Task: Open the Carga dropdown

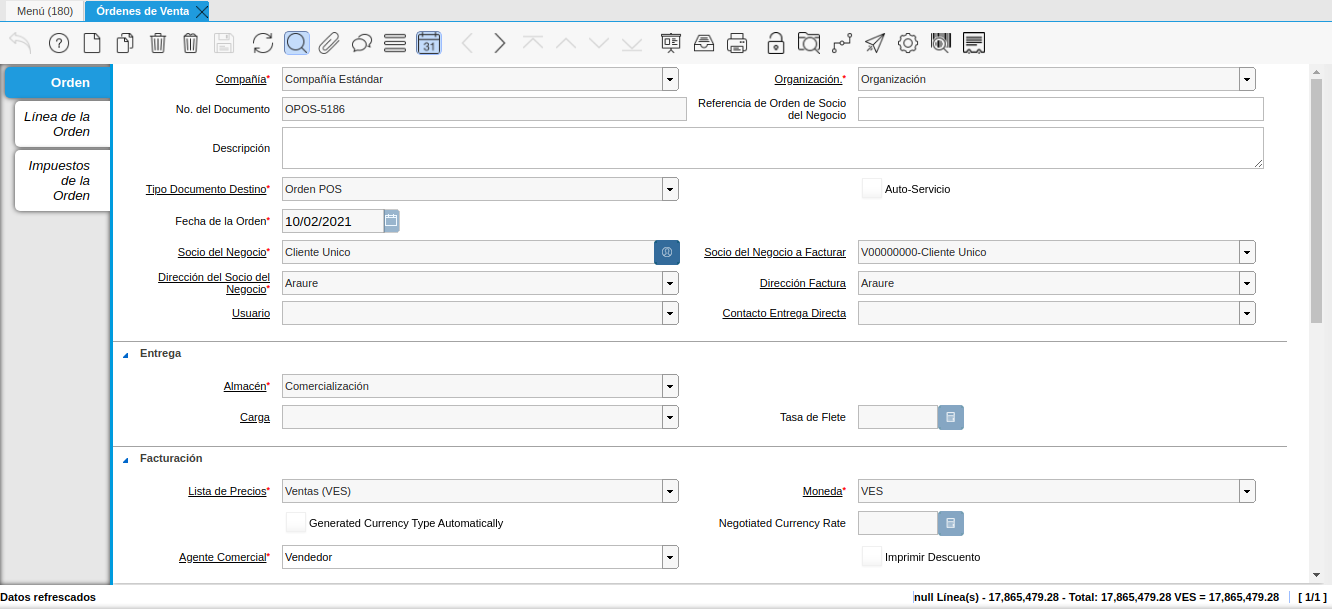Action: (670, 417)
